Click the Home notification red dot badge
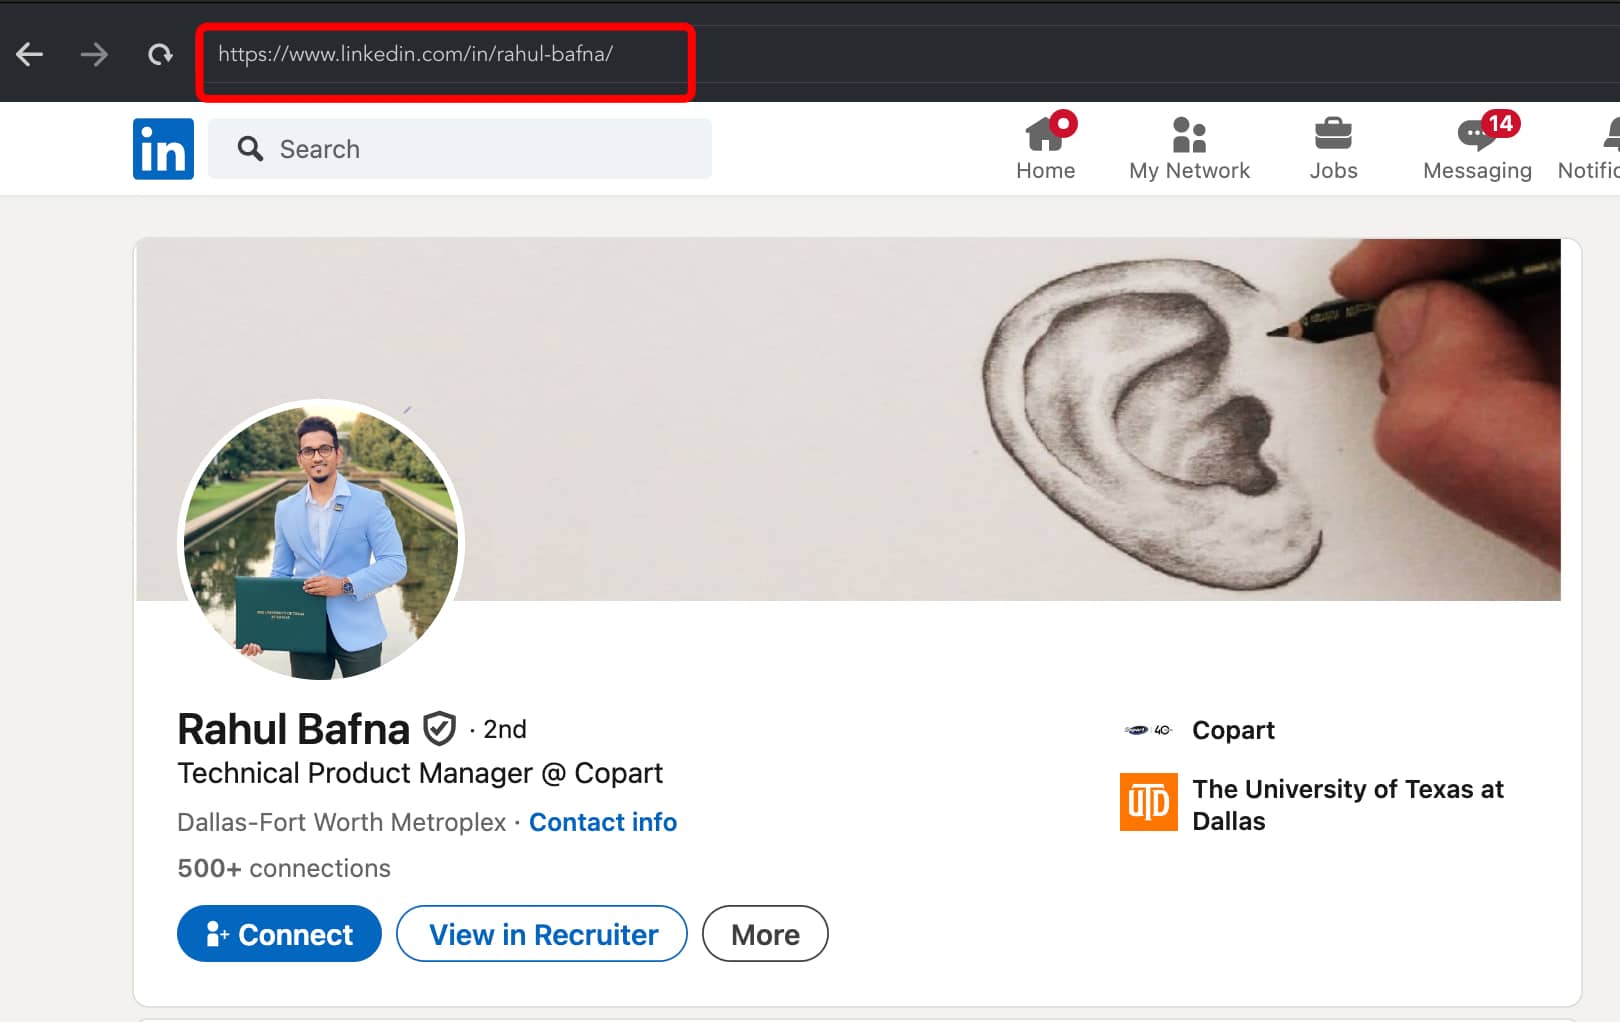Viewport: 1620px width, 1022px height. (1063, 124)
